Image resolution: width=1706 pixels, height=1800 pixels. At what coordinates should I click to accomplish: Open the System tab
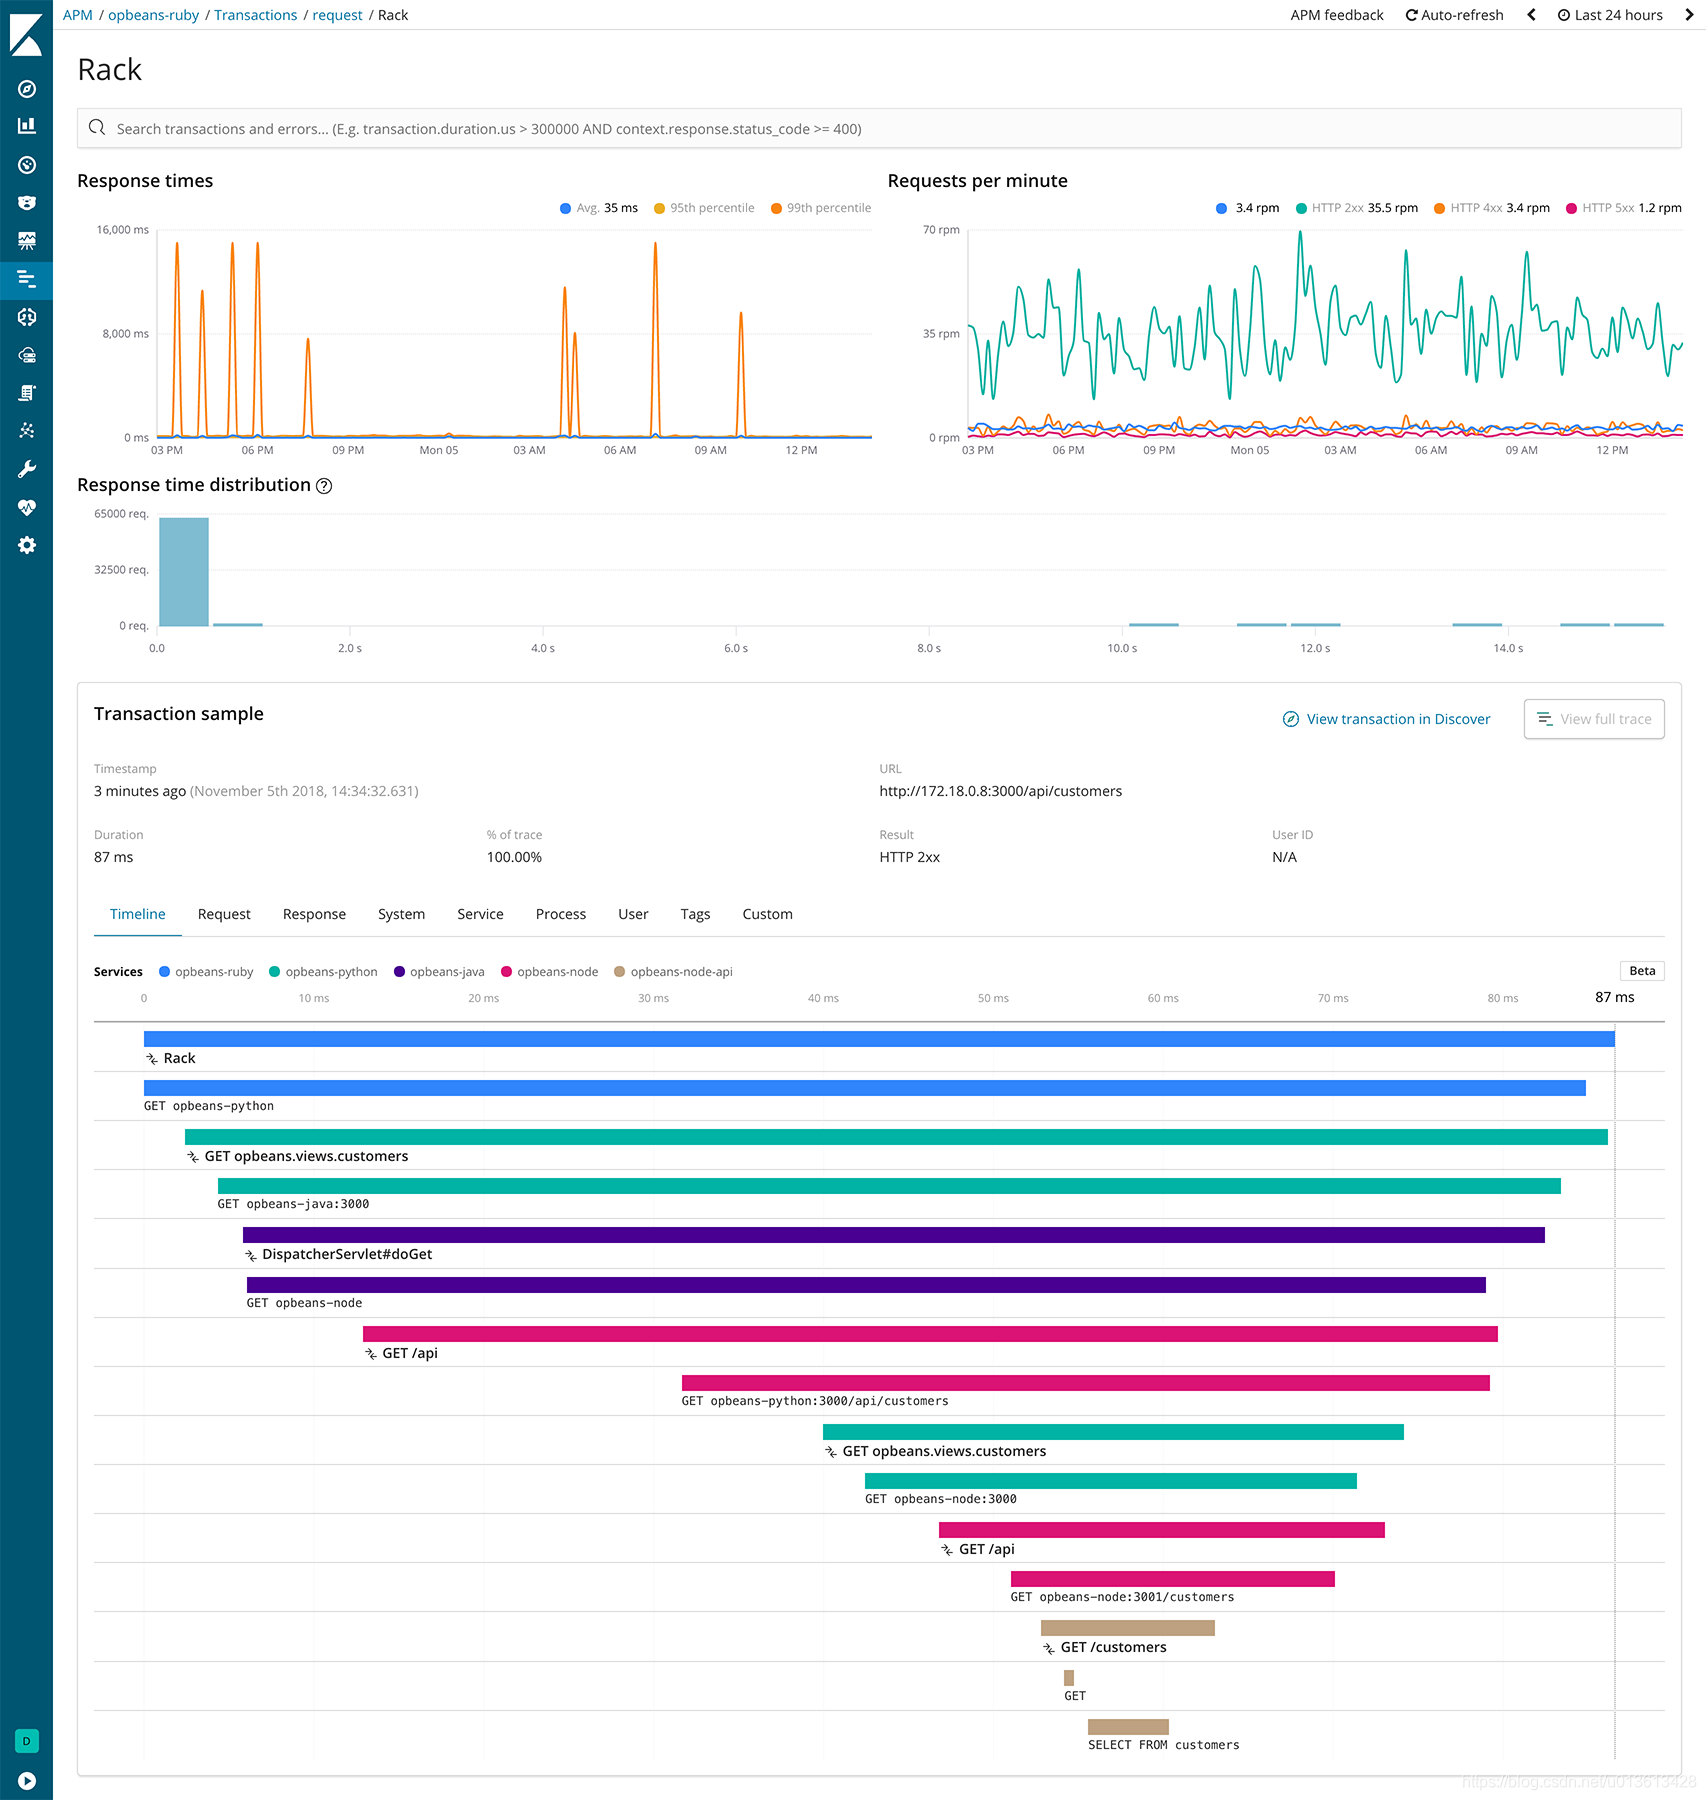click(x=401, y=913)
